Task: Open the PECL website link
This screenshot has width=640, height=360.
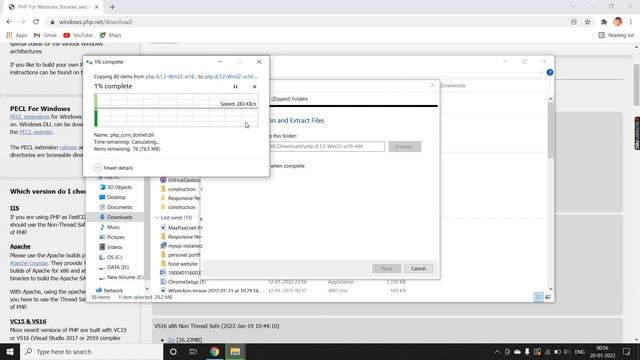Action: coord(36,132)
